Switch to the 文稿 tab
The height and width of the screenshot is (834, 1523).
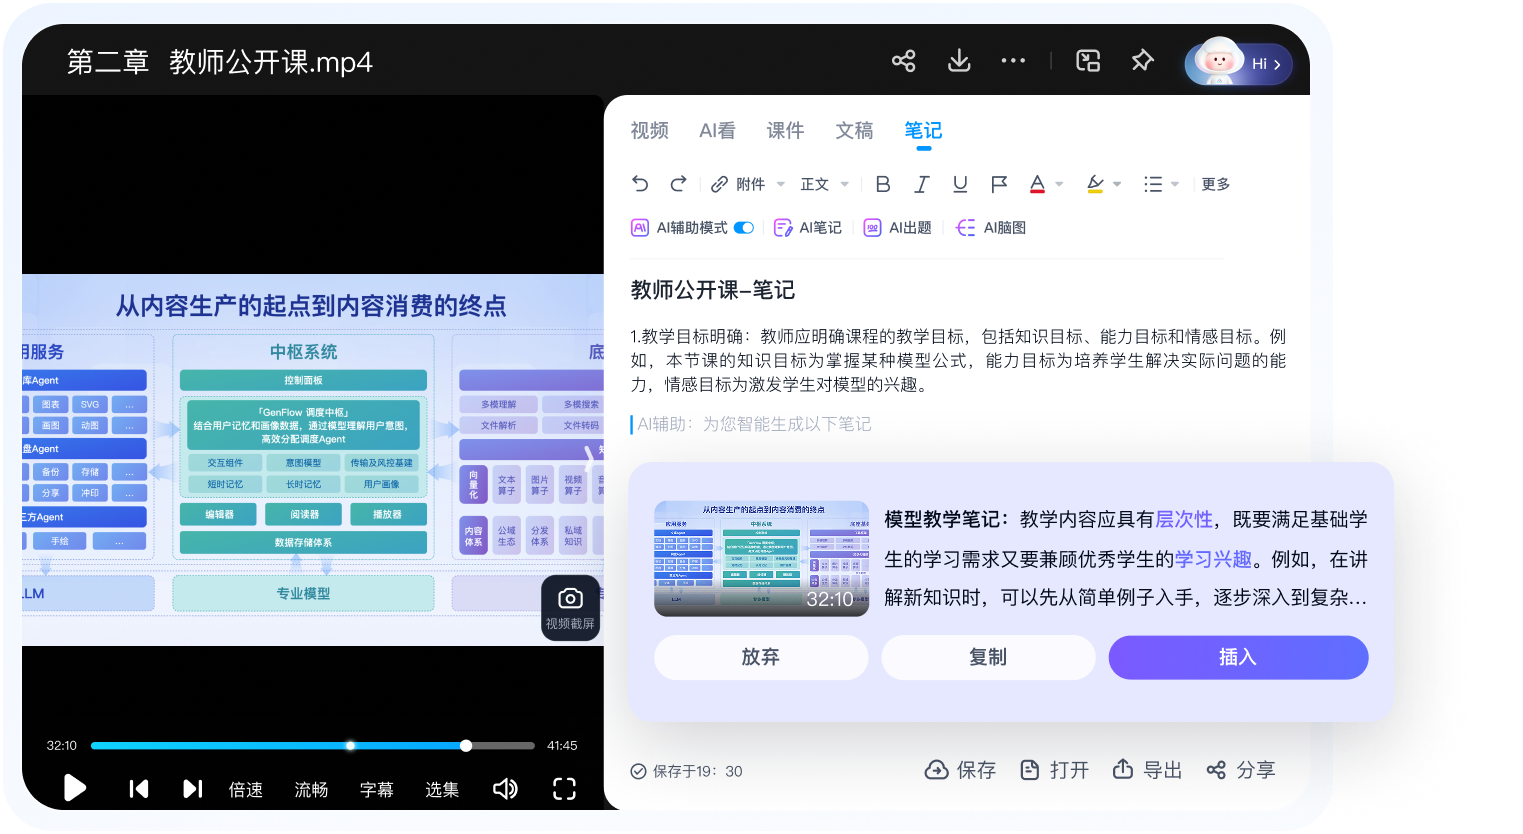pos(854,131)
